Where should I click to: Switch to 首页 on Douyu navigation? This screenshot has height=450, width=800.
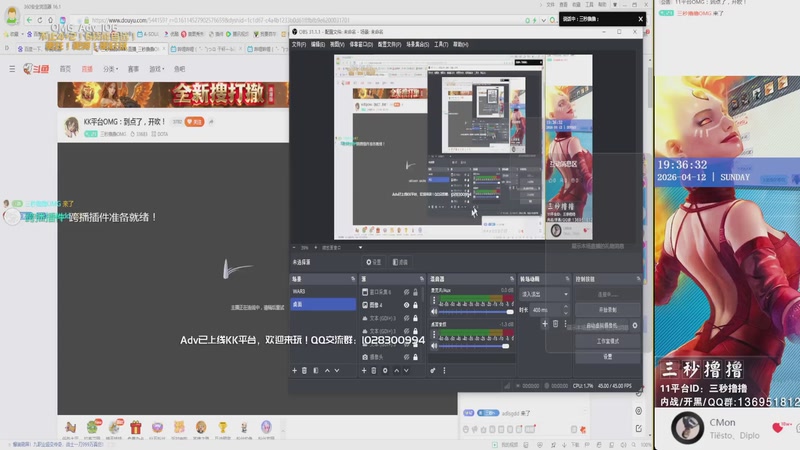coord(65,69)
